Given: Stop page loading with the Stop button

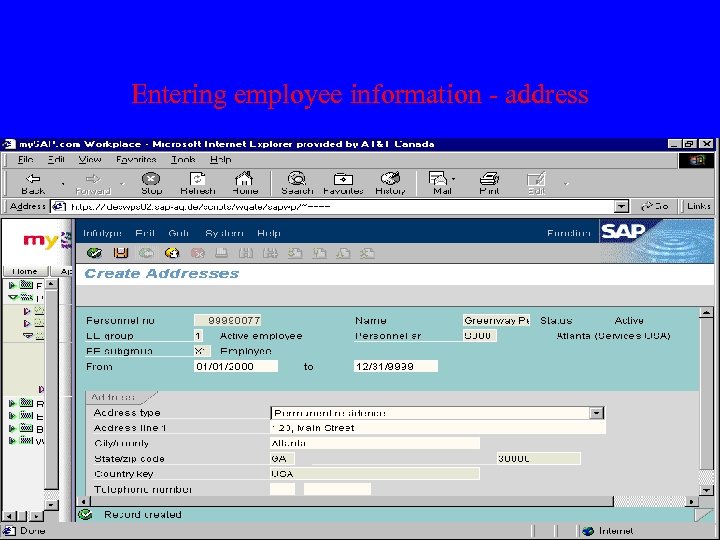Looking at the screenshot, I should [151, 184].
